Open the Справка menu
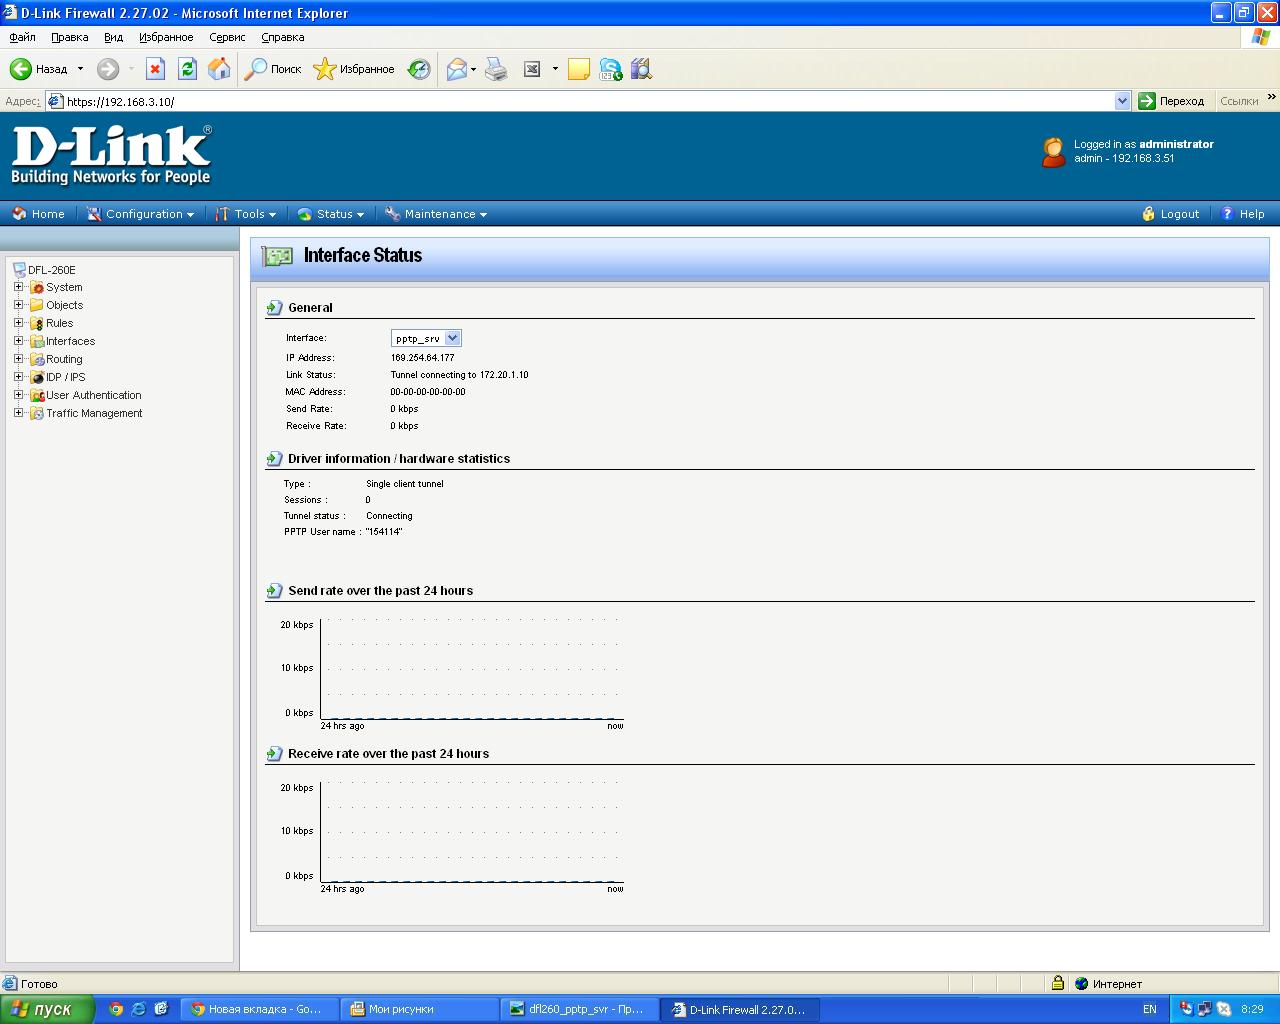Image resolution: width=1280 pixels, height=1024 pixels. 283,37
